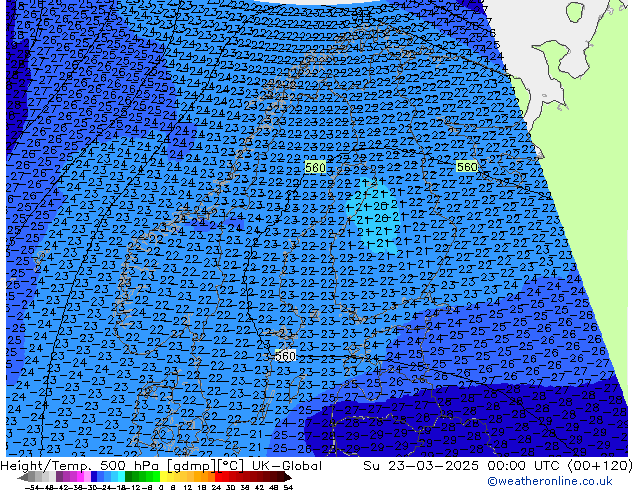The height and width of the screenshot is (490, 634).
Task: Click the '24' legend scale value
Action: click(x=216, y=488)
